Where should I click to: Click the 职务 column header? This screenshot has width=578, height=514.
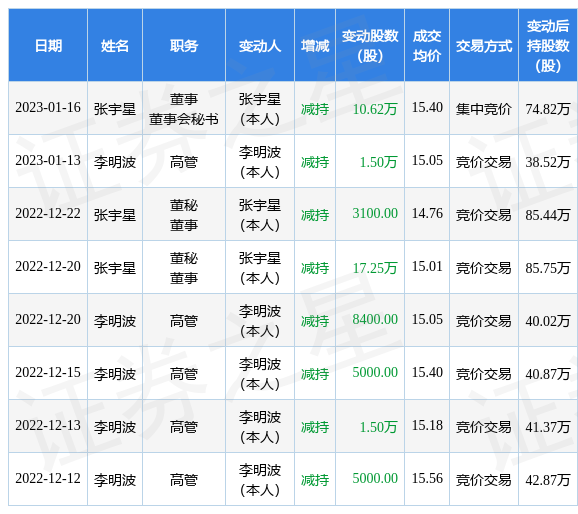184,45
